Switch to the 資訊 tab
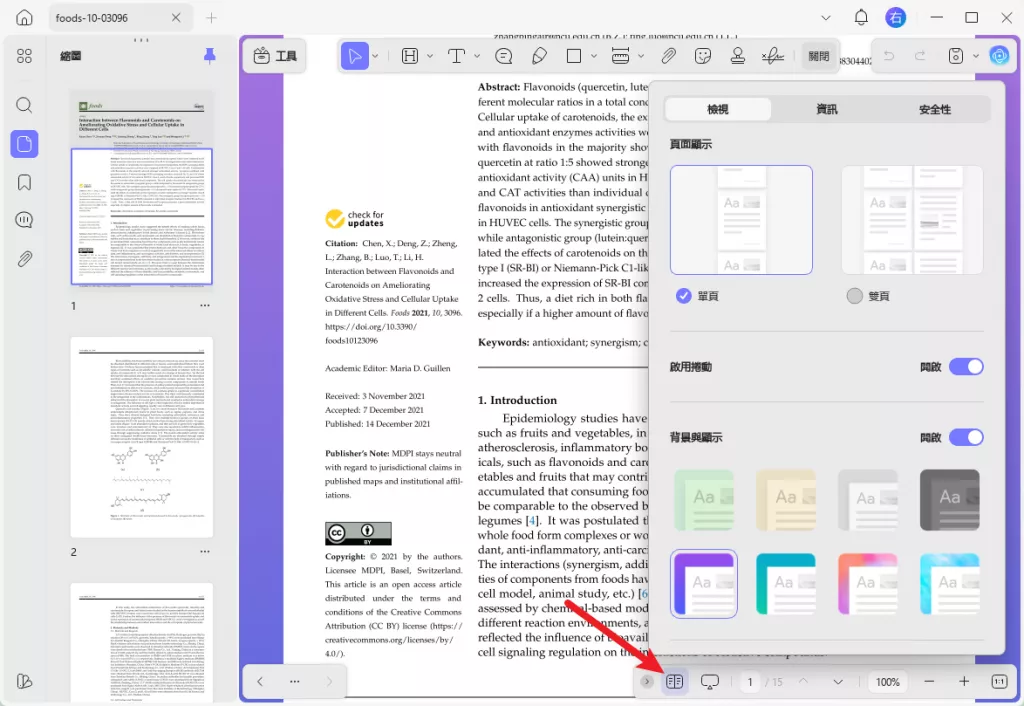 click(x=827, y=109)
